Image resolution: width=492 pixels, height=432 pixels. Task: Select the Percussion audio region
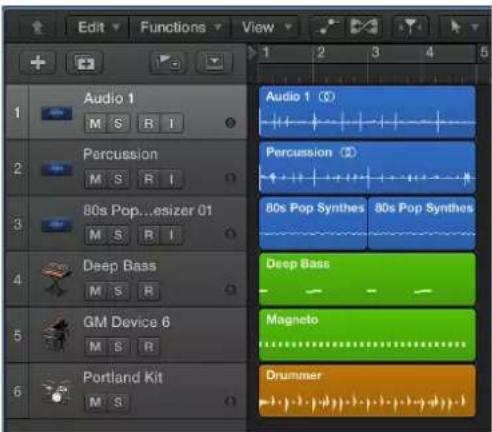click(x=367, y=168)
